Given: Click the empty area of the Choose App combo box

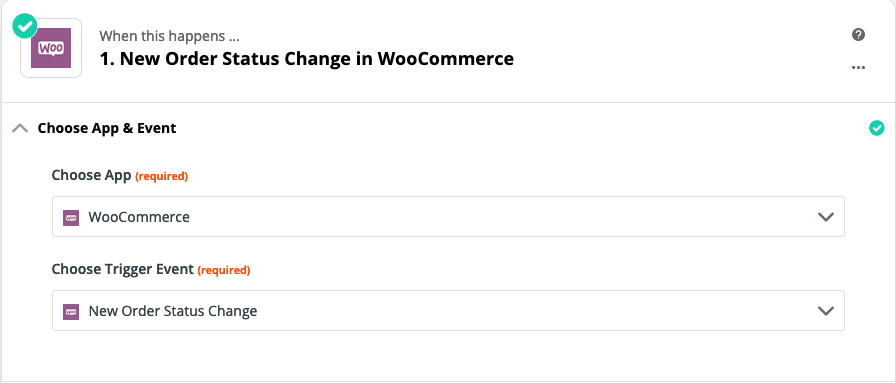Looking at the screenshot, I should (x=503, y=217).
